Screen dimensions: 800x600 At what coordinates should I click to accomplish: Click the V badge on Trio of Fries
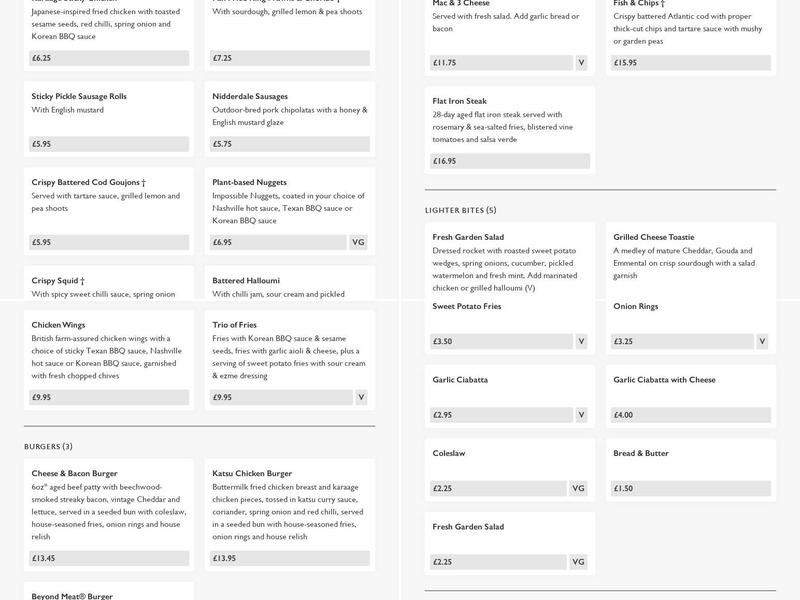coord(361,397)
